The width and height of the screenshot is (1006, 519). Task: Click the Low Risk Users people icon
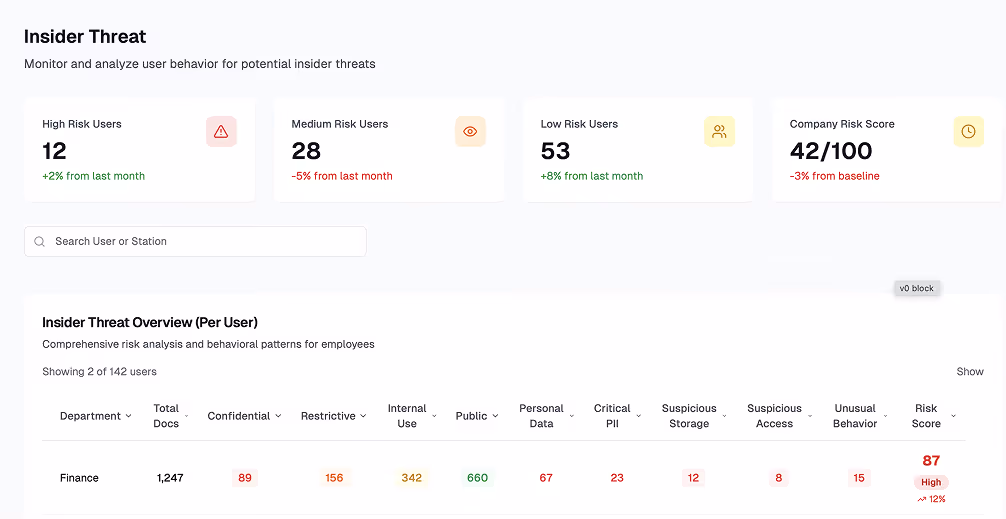(x=719, y=132)
